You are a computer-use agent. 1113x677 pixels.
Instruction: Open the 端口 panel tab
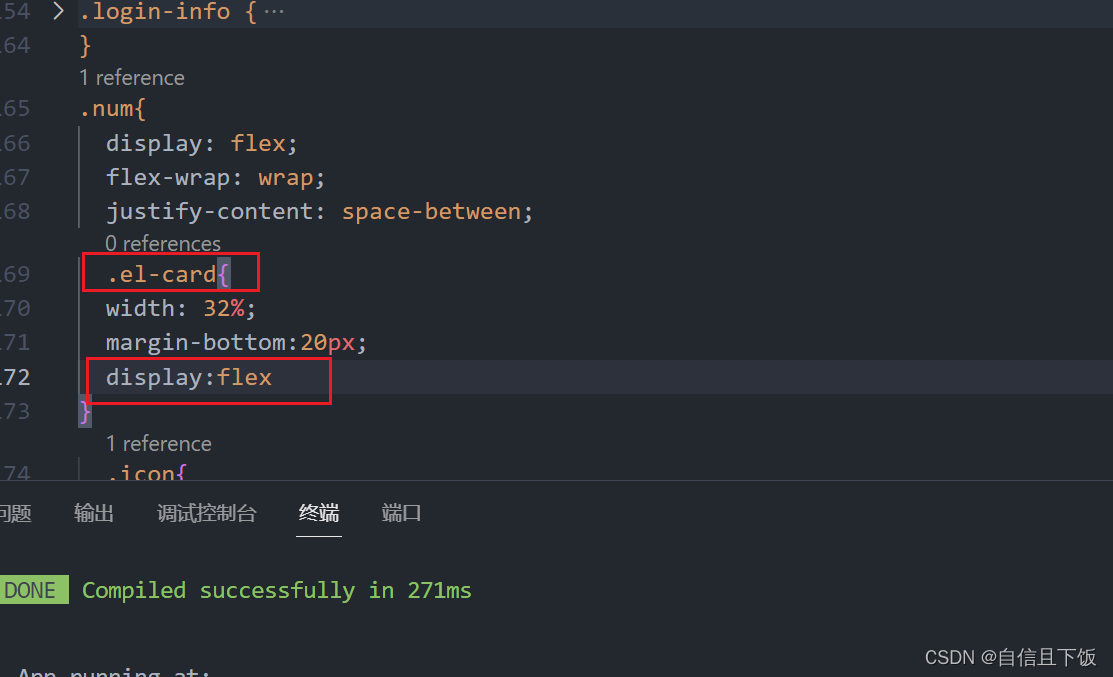coord(400,513)
